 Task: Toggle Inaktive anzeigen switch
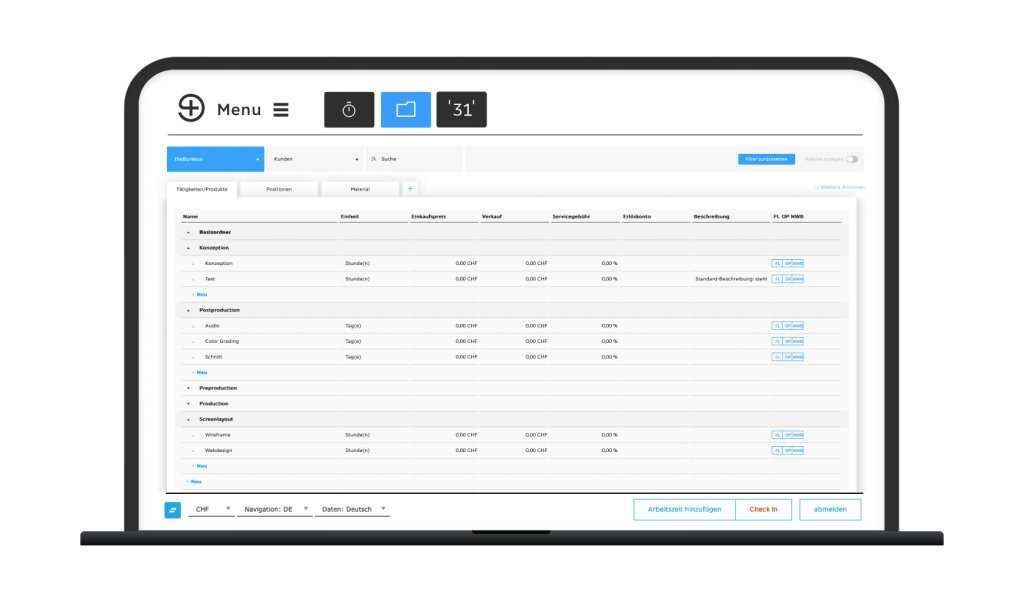(852, 159)
